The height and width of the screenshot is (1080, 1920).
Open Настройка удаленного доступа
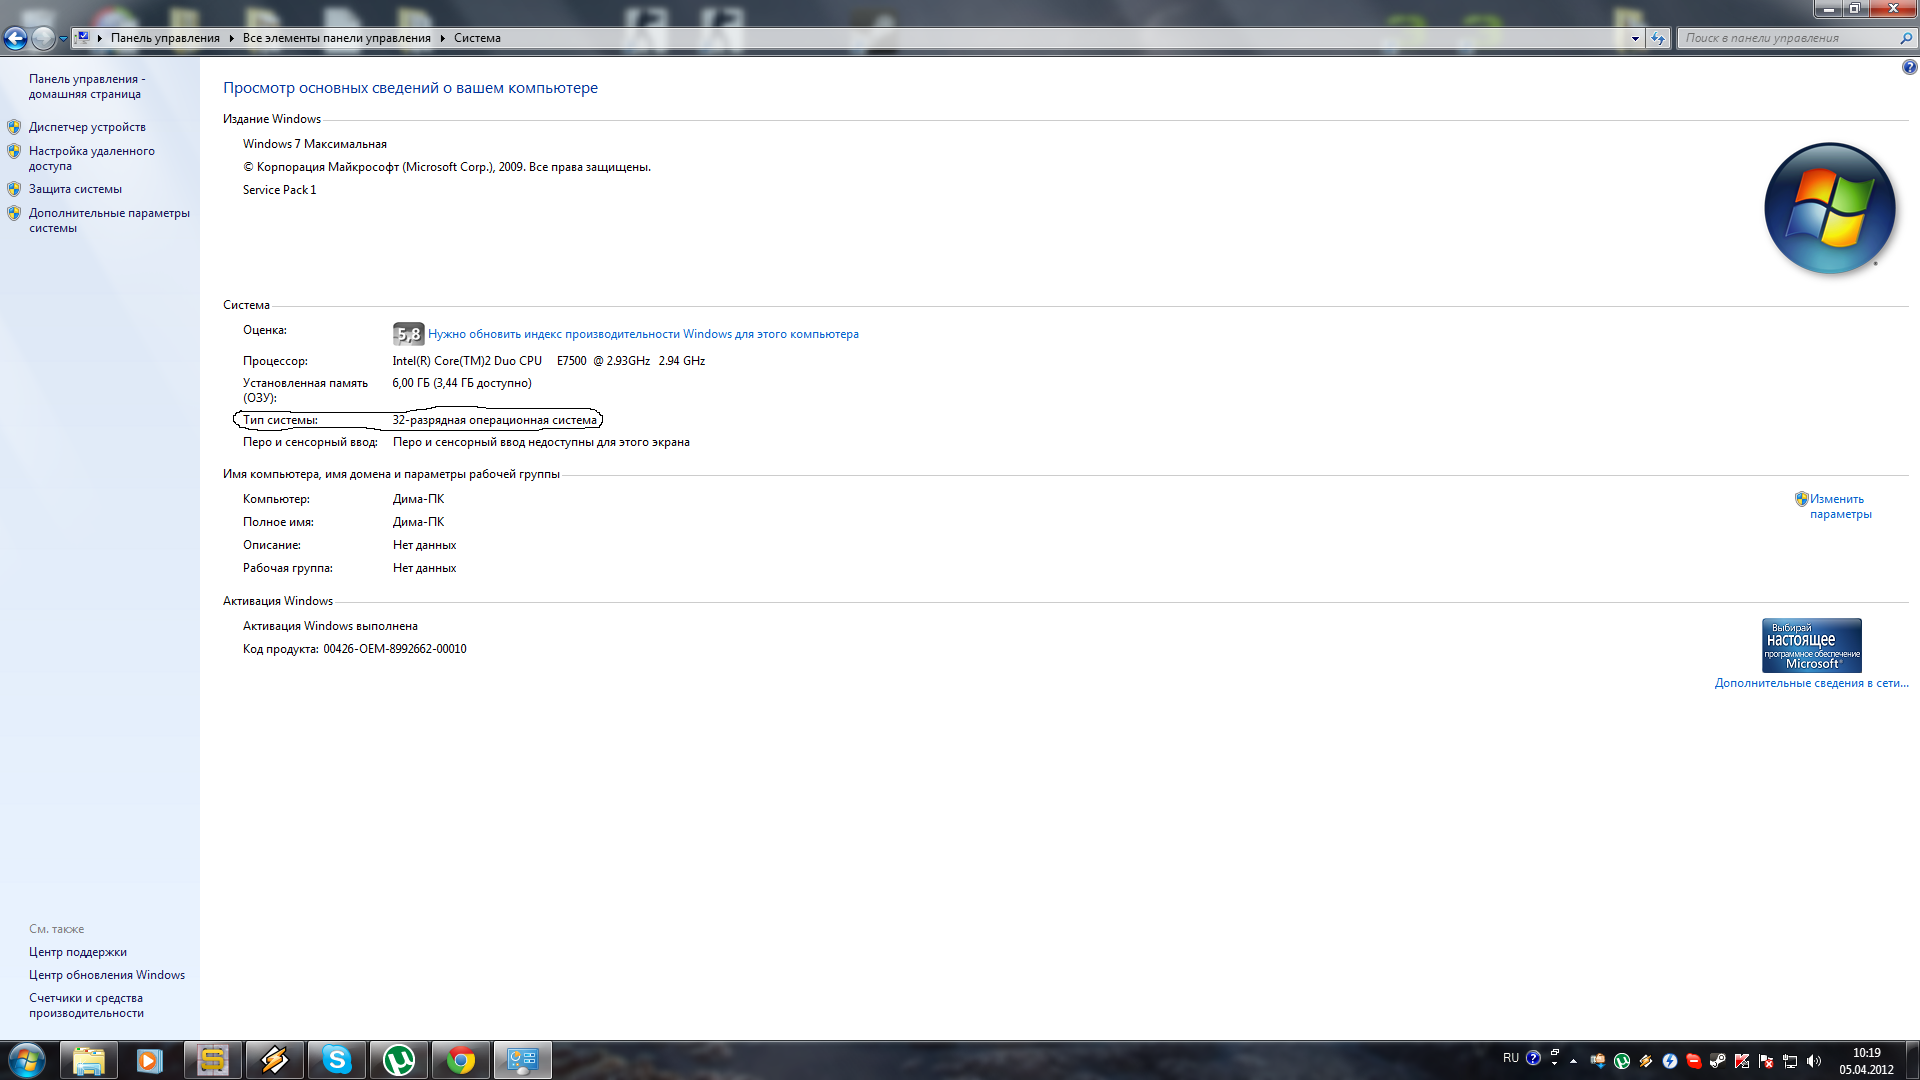pyautogui.click(x=92, y=158)
